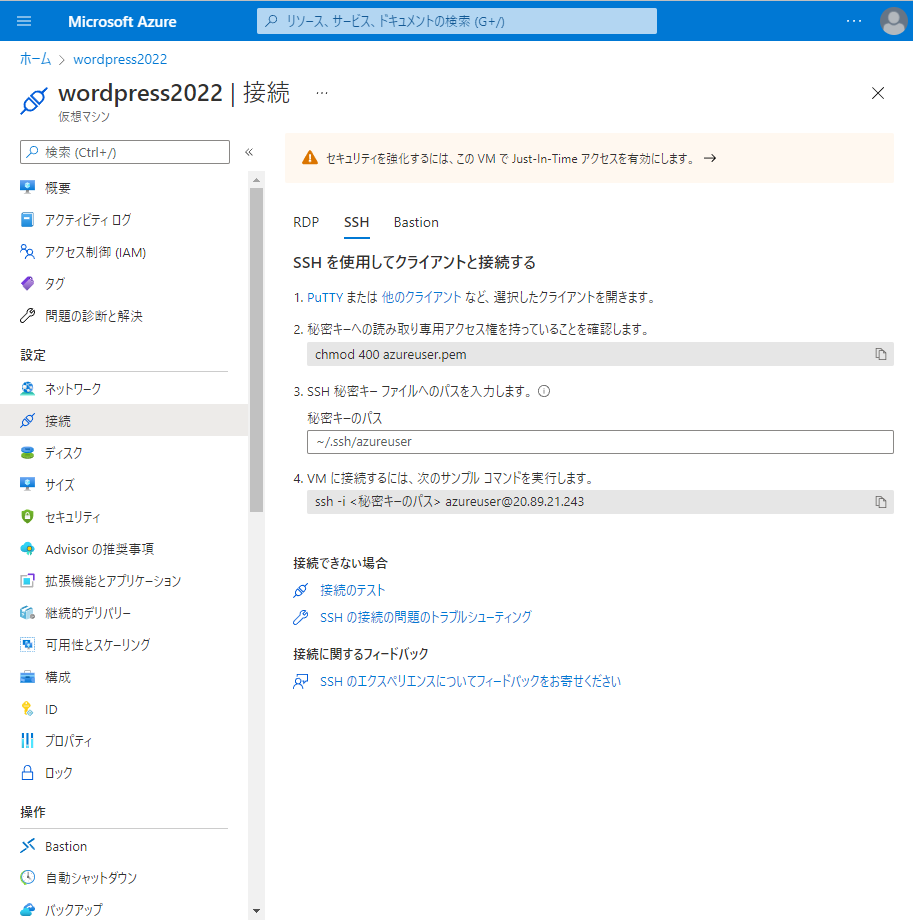Click the ネットワーク icon
This screenshot has width=913, height=920.
point(27,388)
